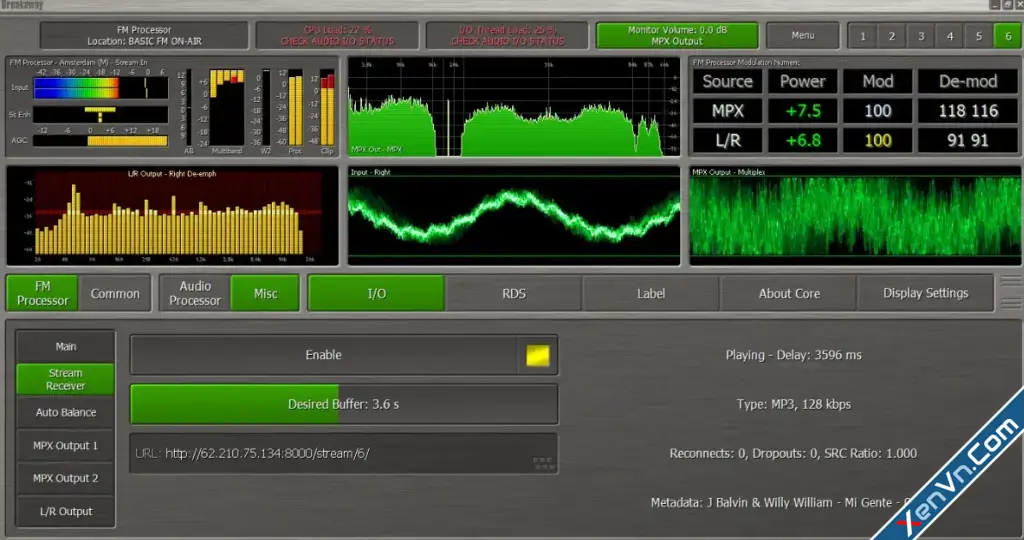Image resolution: width=1024 pixels, height=540 pixels.
Task: Click the St Enh meter
Action: click(x=101, y=114)
